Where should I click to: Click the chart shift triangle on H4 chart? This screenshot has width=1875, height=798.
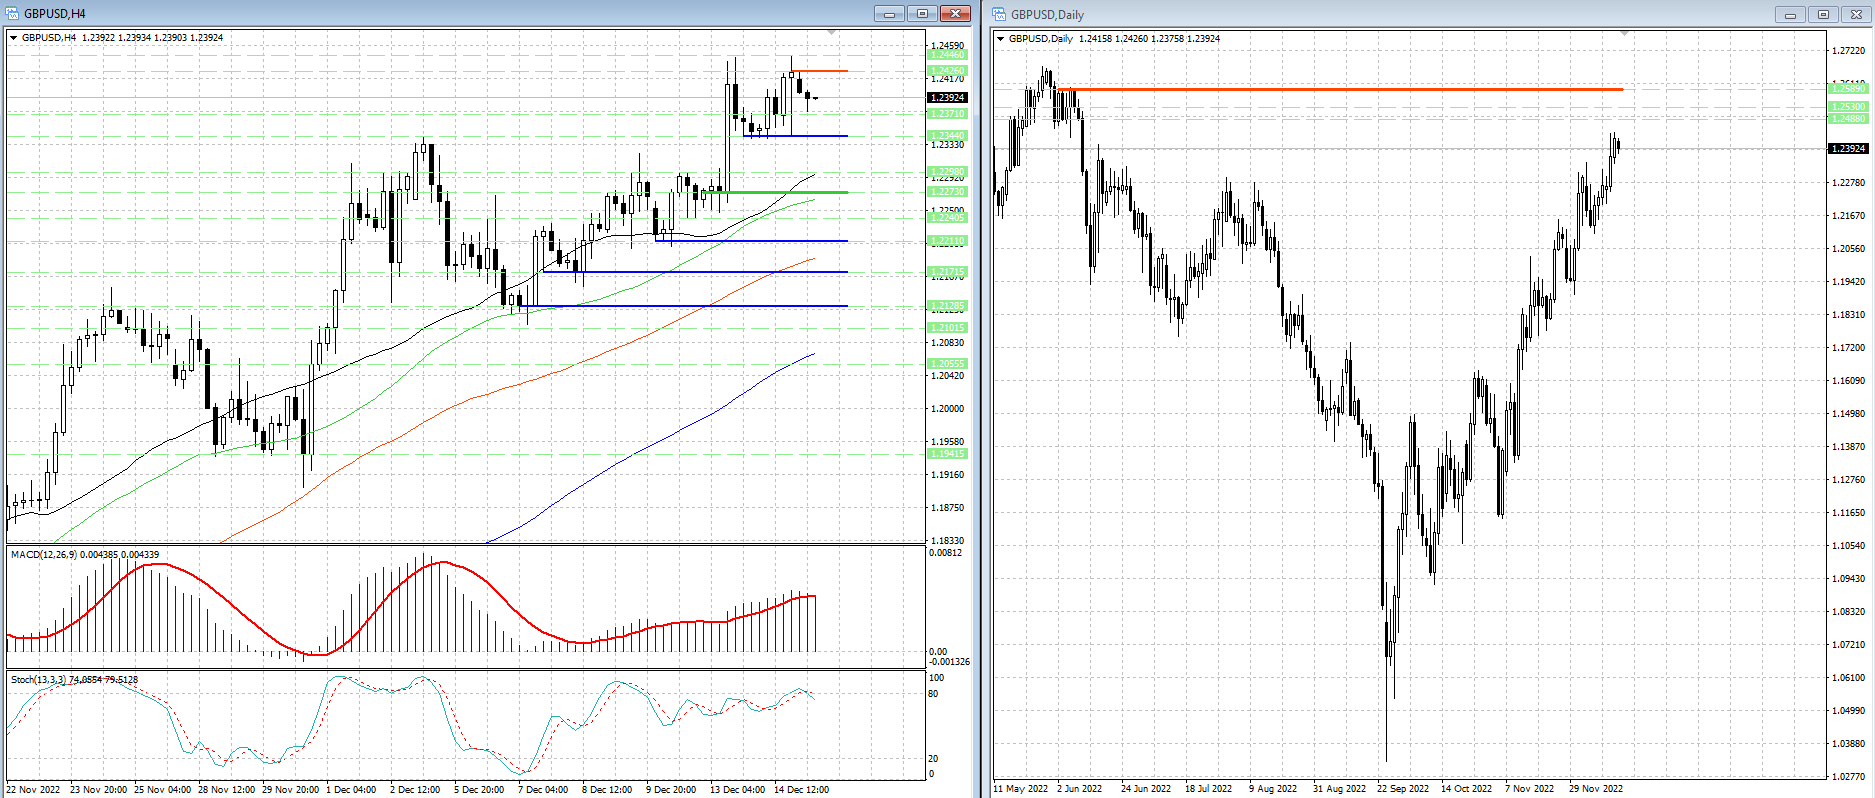tap(832, 33)
